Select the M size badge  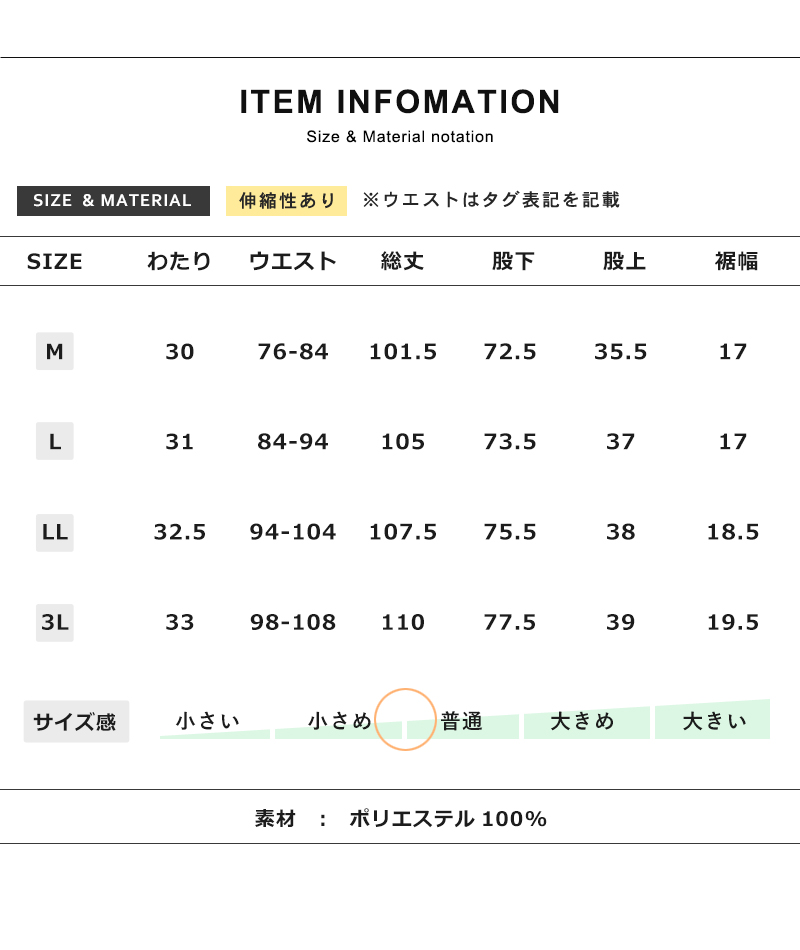click(x=55, y=351)
